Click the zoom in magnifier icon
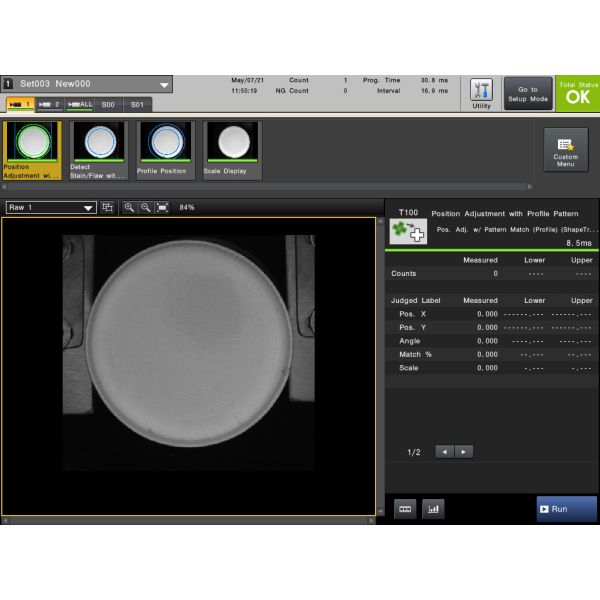The image size is (600, 600). [128, 207]
